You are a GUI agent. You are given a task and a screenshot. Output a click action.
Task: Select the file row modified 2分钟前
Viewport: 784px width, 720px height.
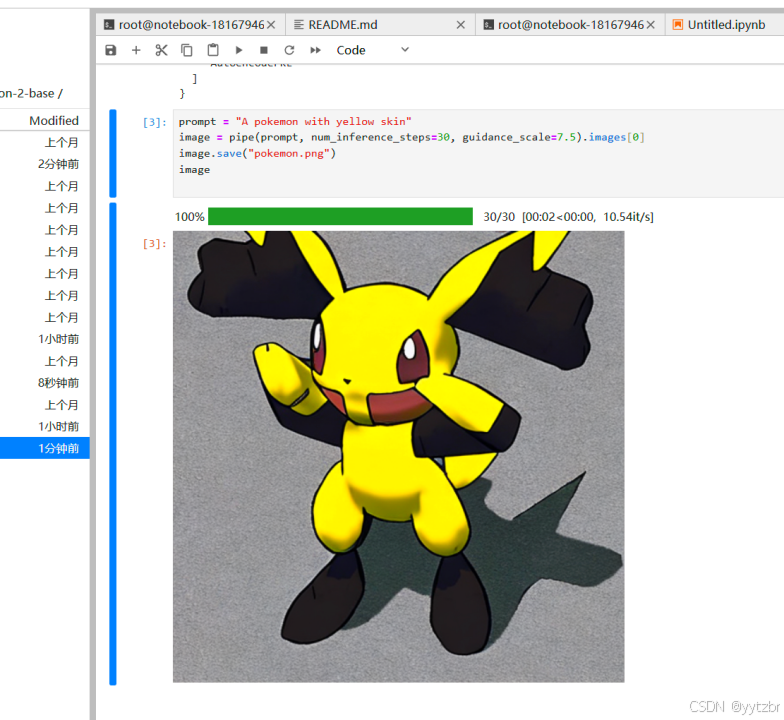(x=44, y=164)
